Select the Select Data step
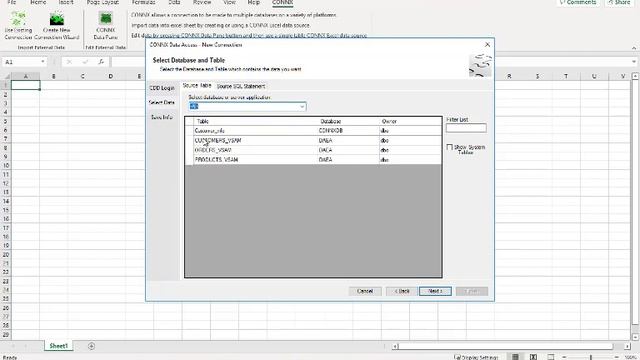The width and height of the screenshot is (640, 360). point(162,102)
